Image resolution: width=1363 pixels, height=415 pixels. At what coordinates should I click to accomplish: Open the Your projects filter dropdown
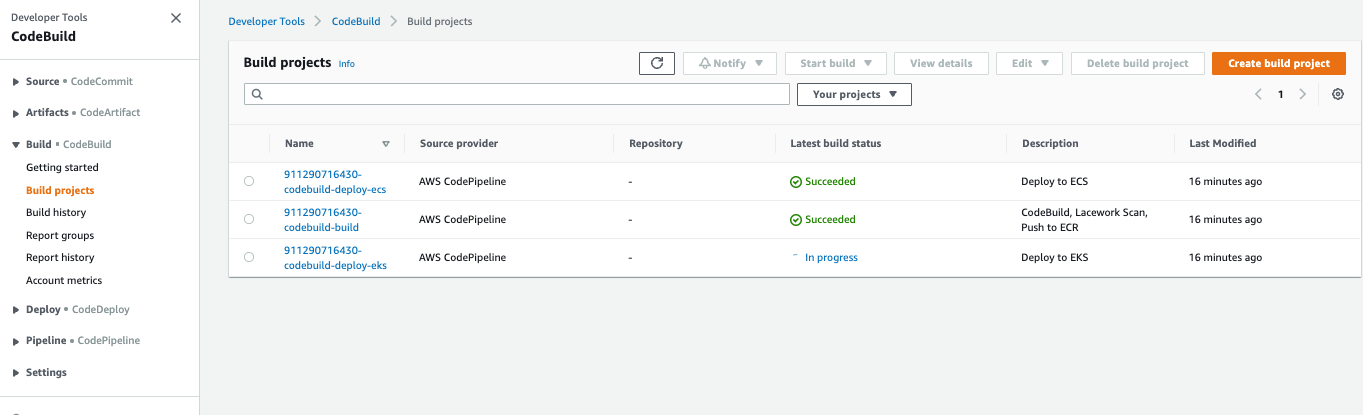(x=854, y=94)
